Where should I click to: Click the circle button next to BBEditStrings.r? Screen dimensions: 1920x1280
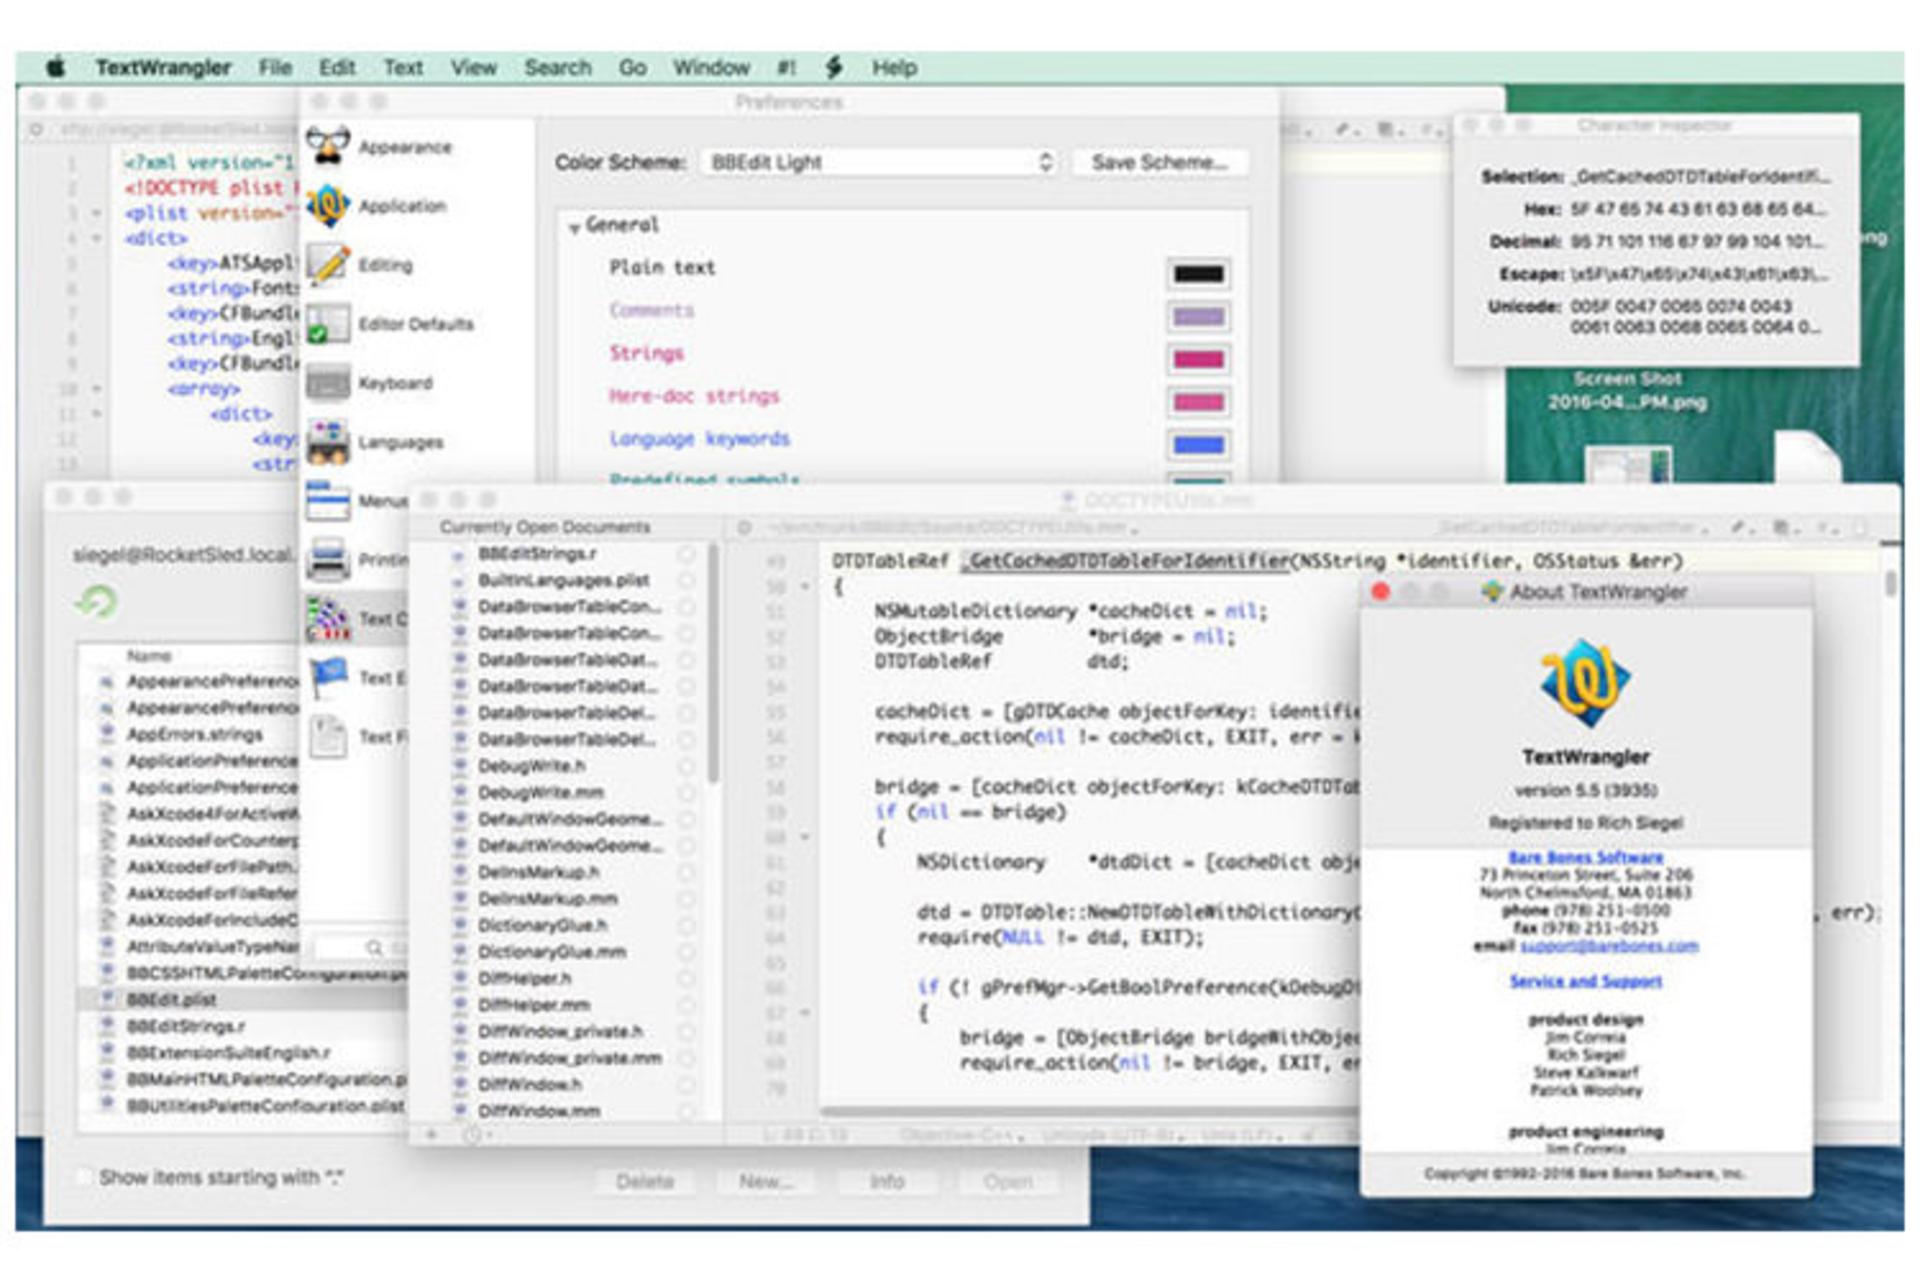pyautogui.click(x=686, y=554)
